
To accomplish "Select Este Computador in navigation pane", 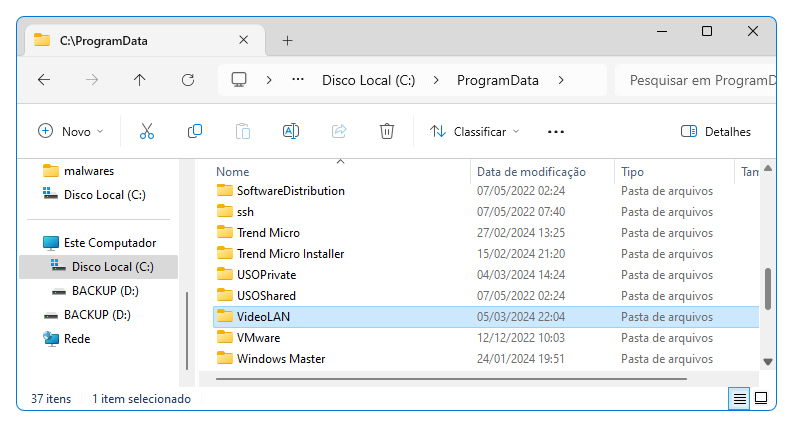I will pos(110,243).
